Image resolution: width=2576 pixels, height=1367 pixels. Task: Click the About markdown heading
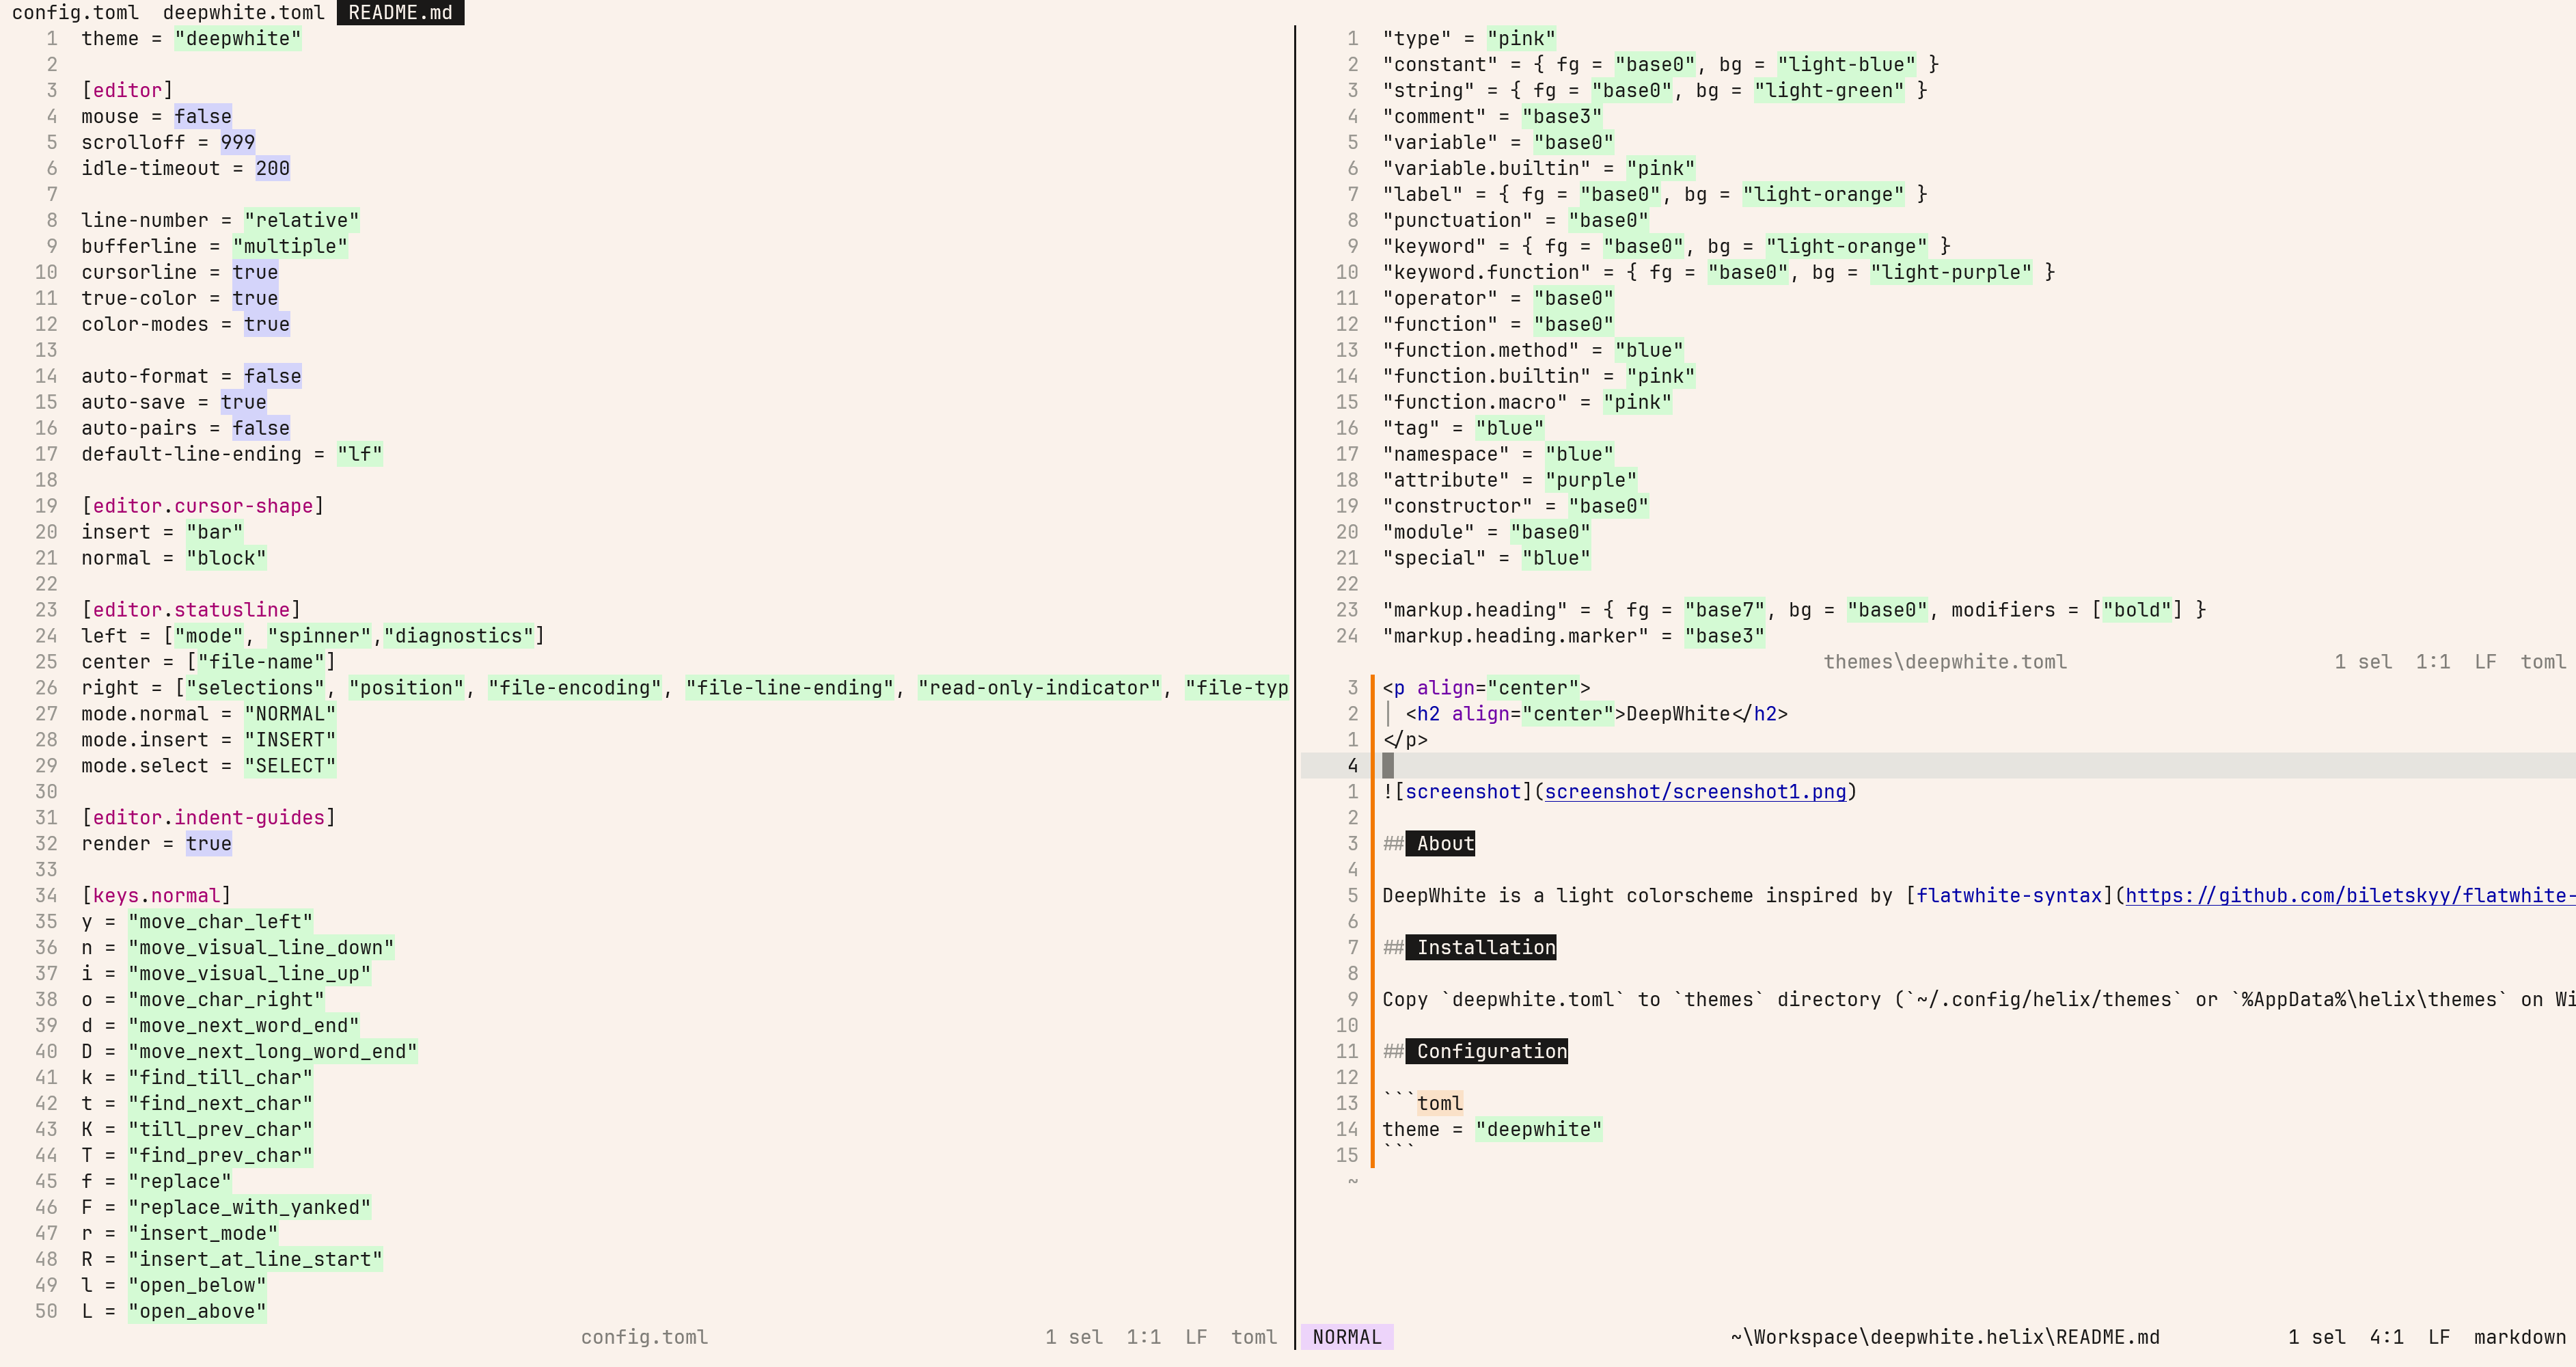[1444, 843]
